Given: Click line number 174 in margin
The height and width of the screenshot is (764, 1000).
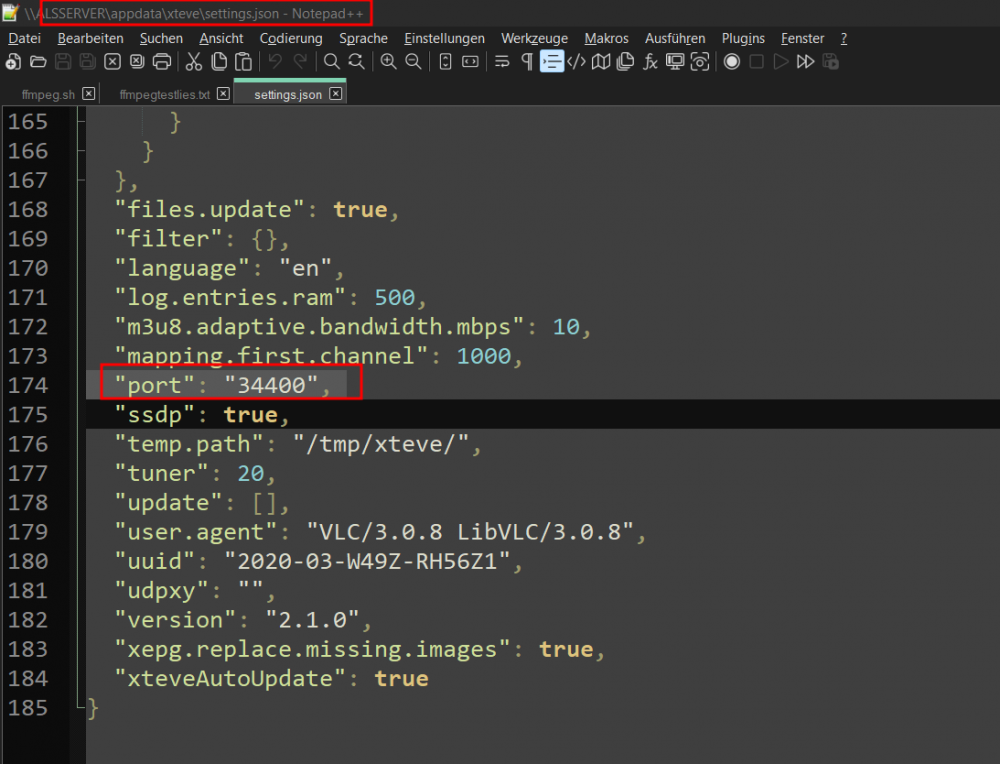Looking at the screenshot, I should (28, 385).
